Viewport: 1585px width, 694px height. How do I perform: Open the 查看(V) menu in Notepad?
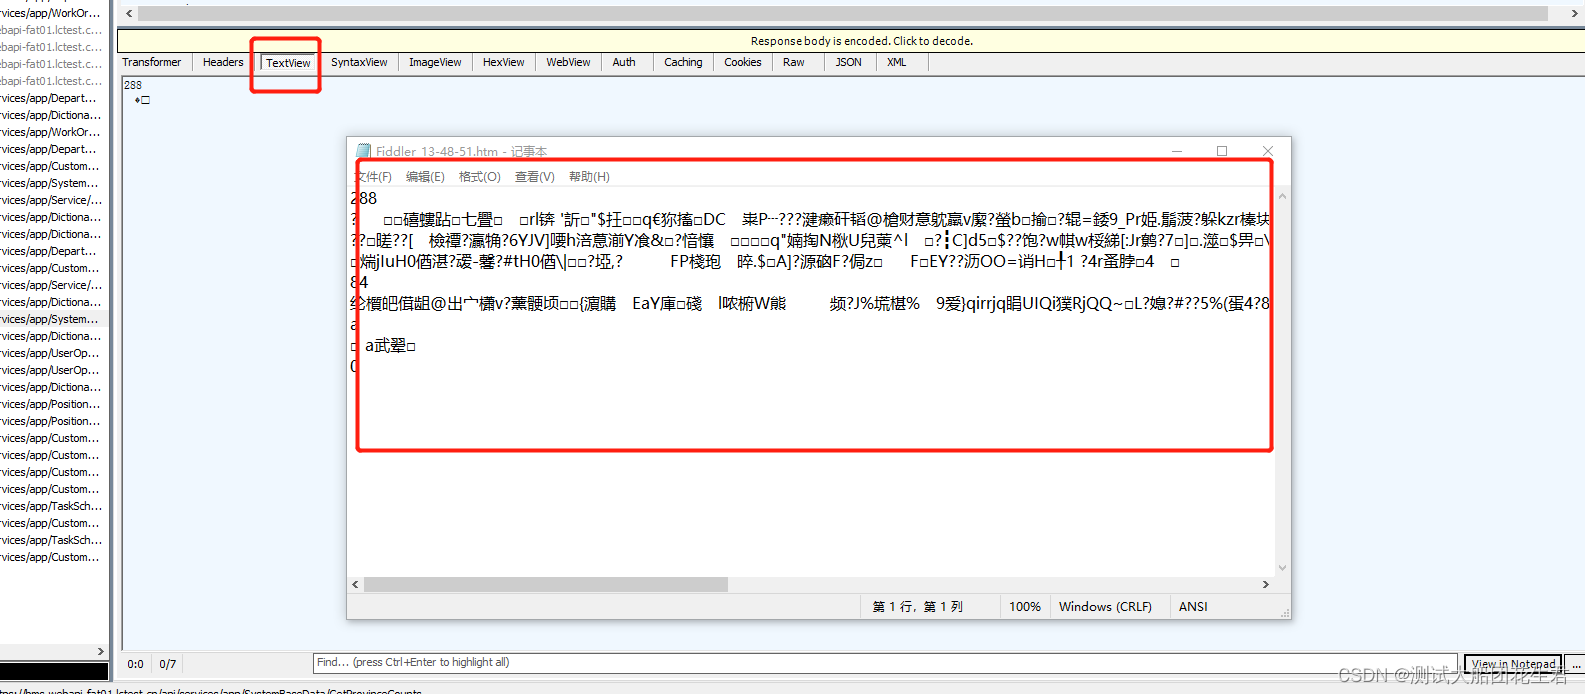tap(534, 177)
